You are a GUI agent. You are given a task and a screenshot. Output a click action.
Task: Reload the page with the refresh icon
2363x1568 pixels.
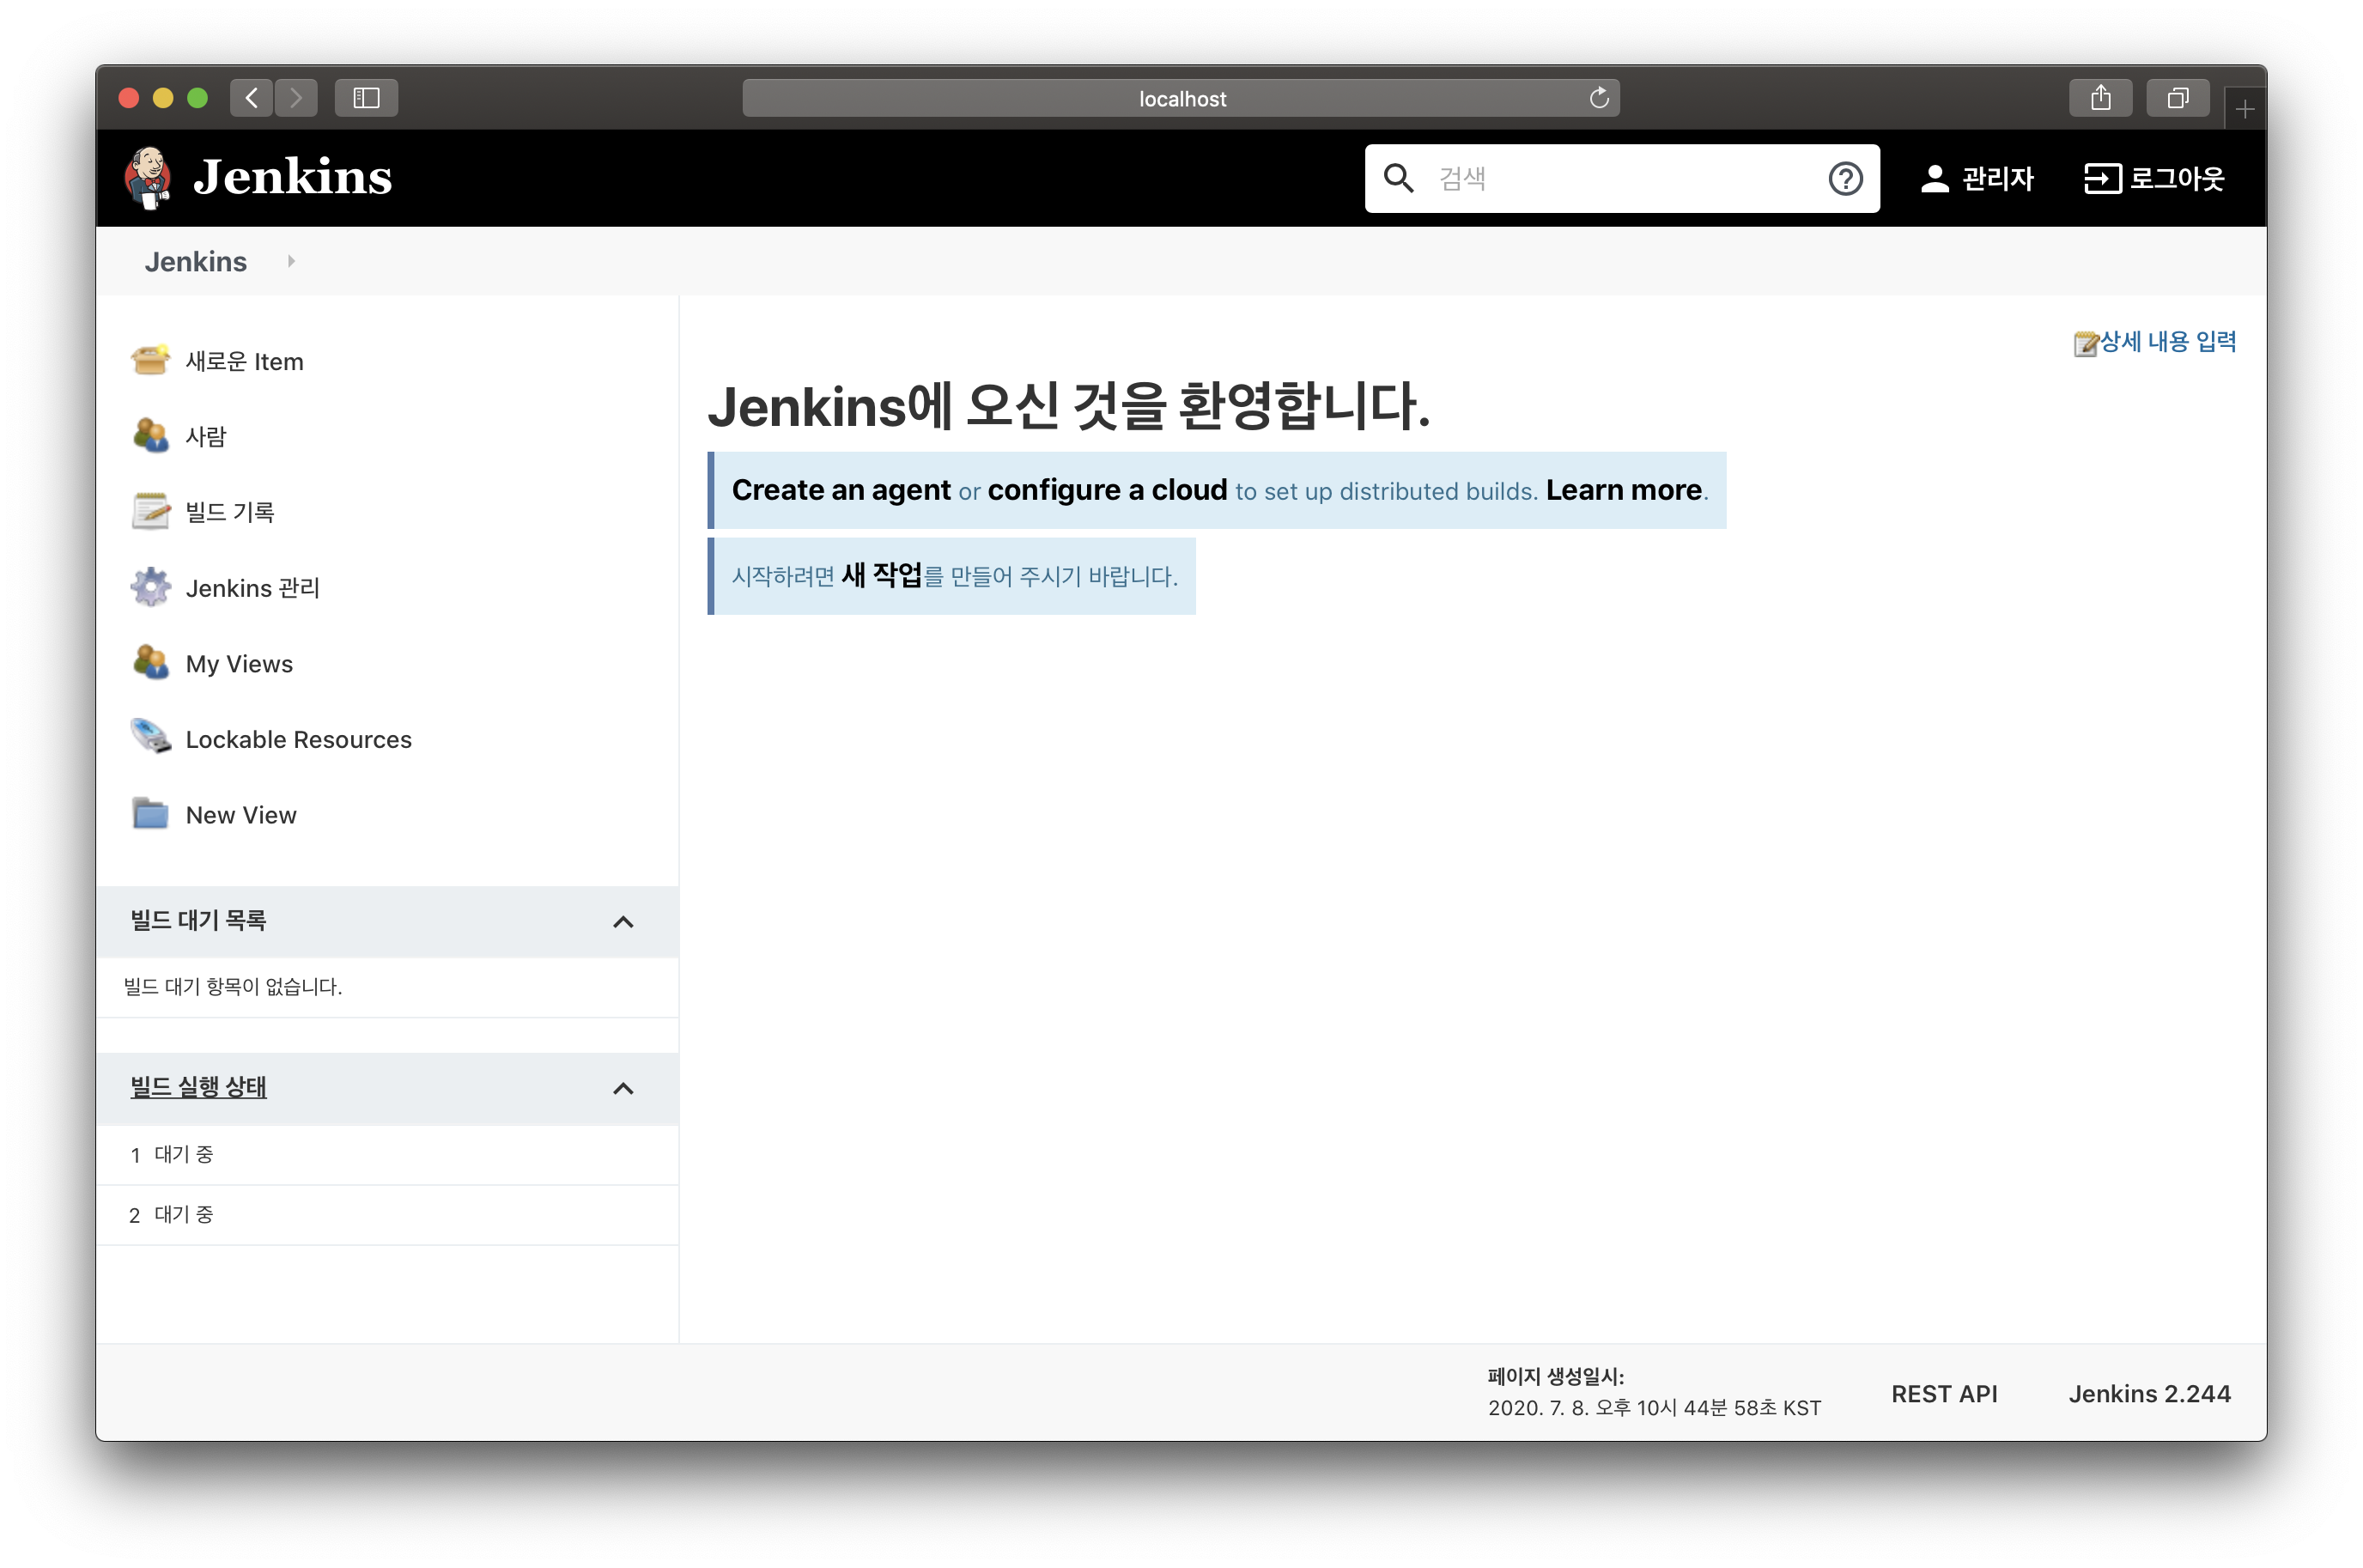tap(1598, 98)
